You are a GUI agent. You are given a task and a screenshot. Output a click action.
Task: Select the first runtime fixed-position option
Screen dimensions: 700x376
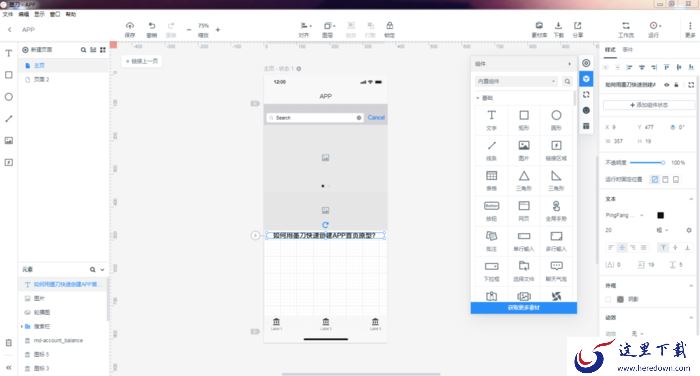pos(654,180)
